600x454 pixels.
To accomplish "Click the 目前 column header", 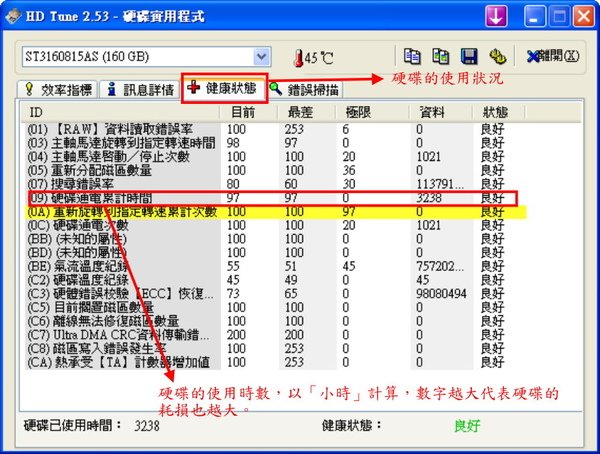I will 248,112.
